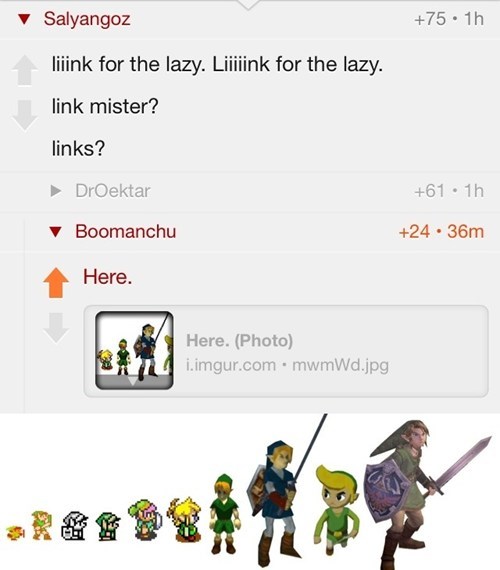Open Salyangoz's user profile
500x570 pixels.
coord(87,19)
